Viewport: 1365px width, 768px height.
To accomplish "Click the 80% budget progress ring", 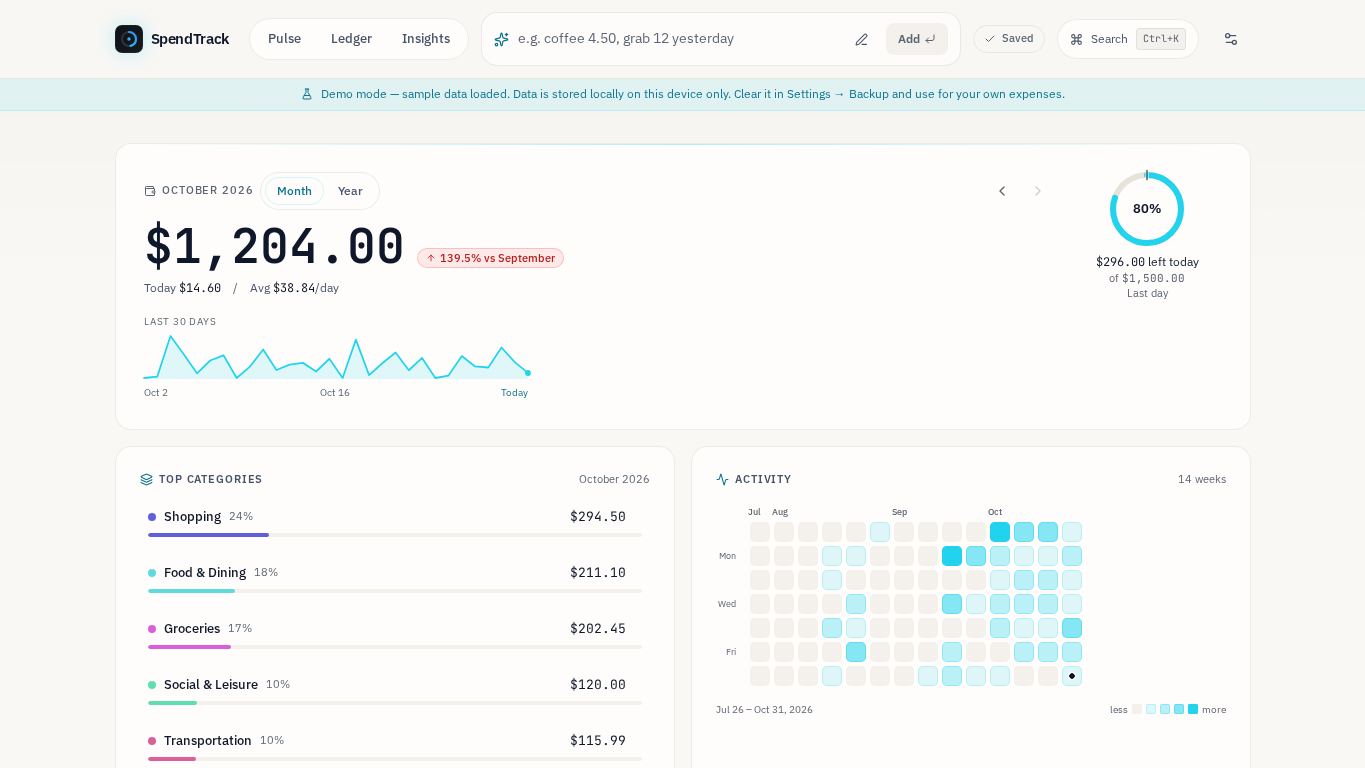I will coord(1147,208).
